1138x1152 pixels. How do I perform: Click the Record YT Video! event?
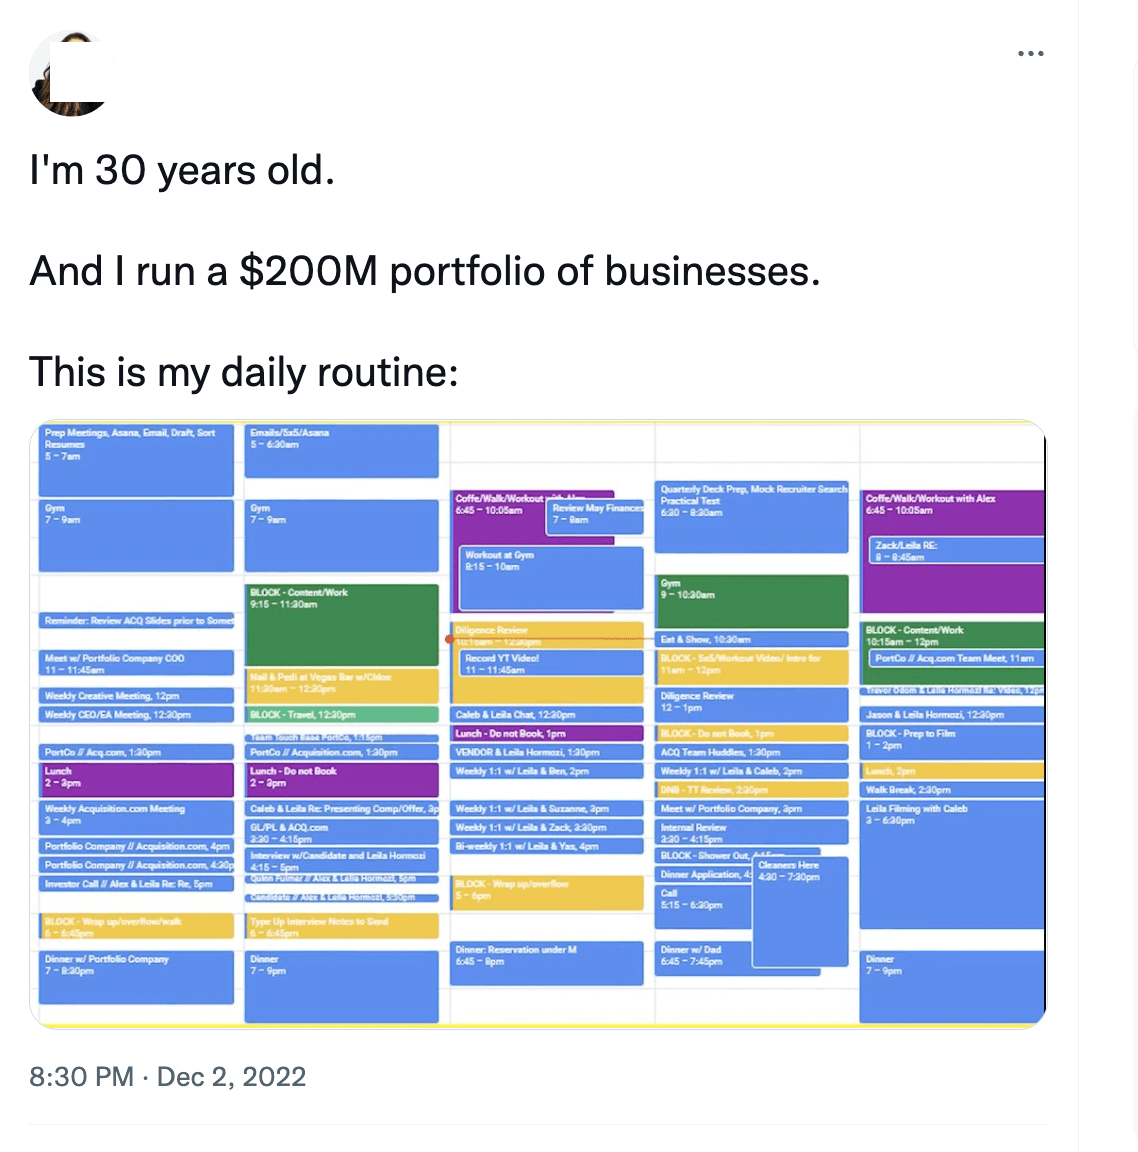pos(552,663)
